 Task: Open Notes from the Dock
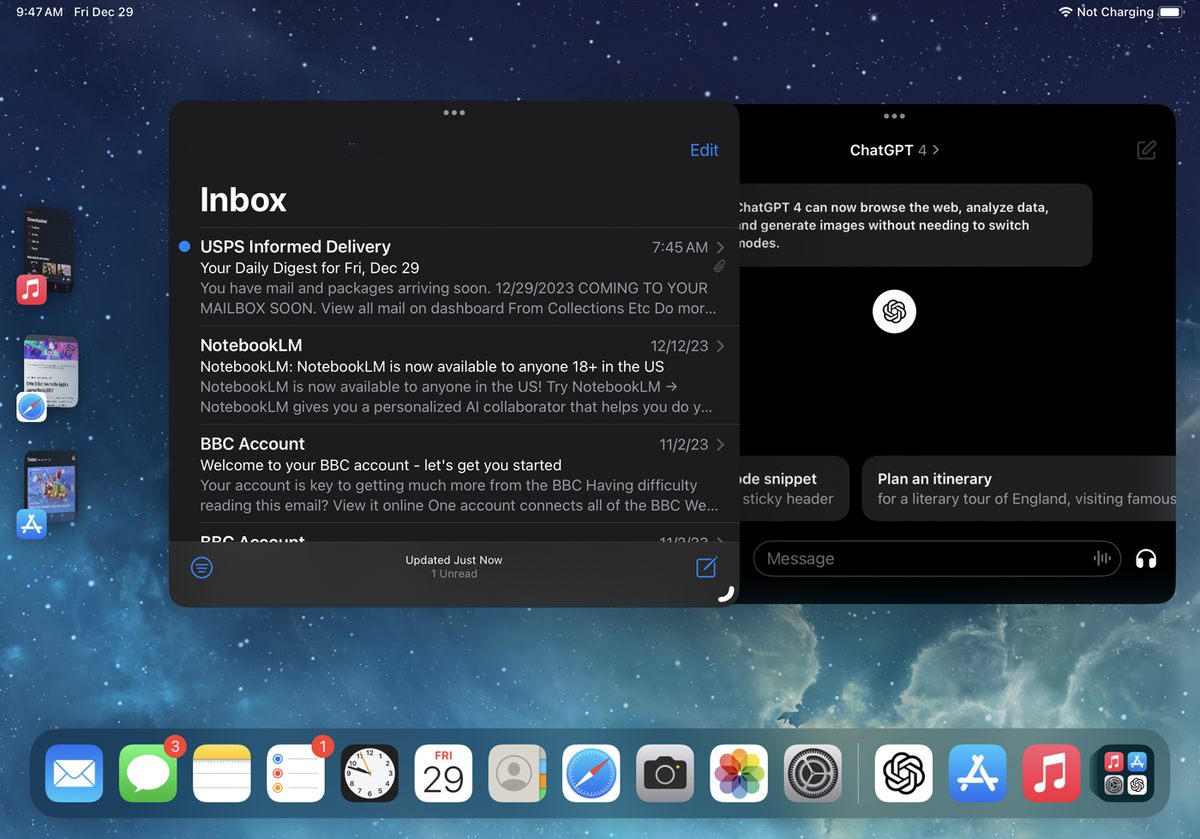pos(222,773)
